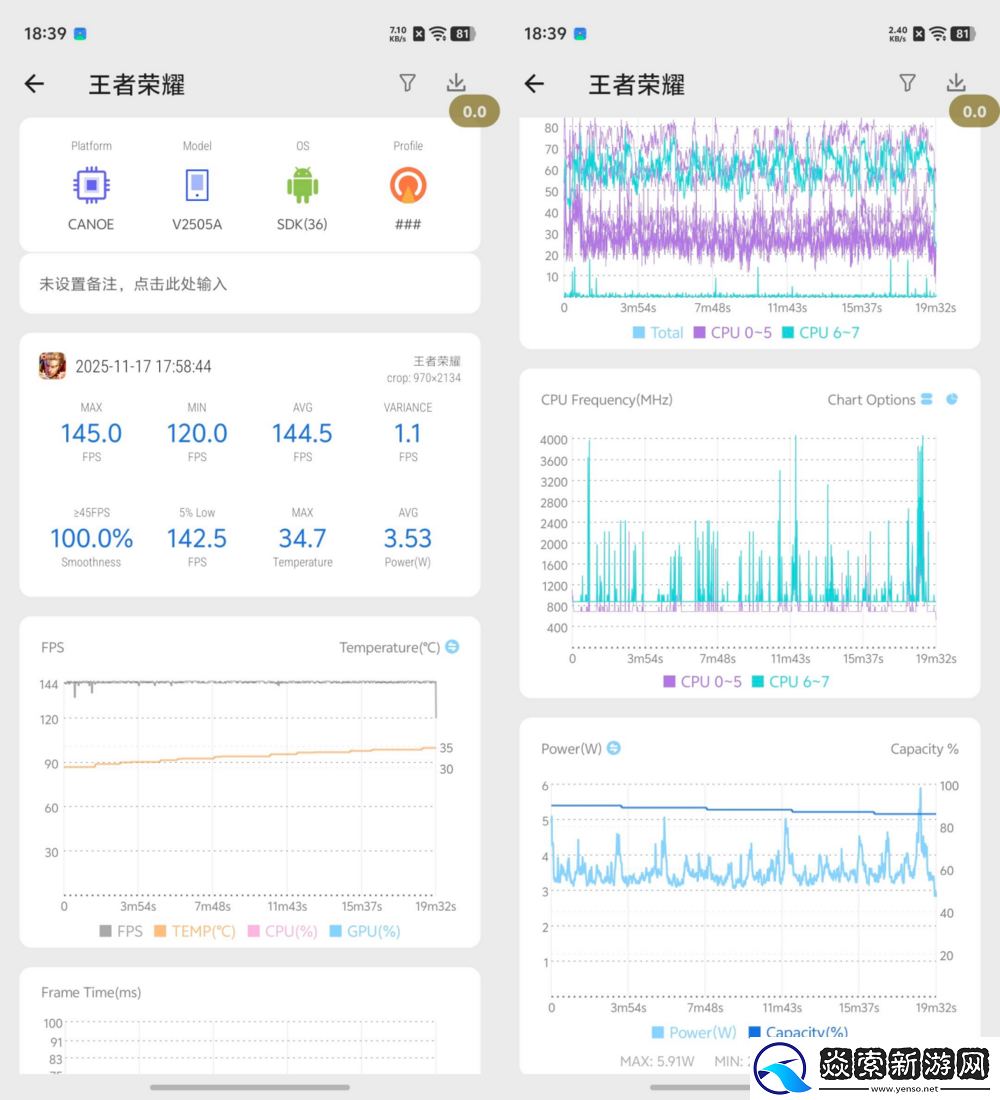Screen dimensions: 1000x1100
Task: Select the CANOE platform chip icon
Action: (91, 185)
